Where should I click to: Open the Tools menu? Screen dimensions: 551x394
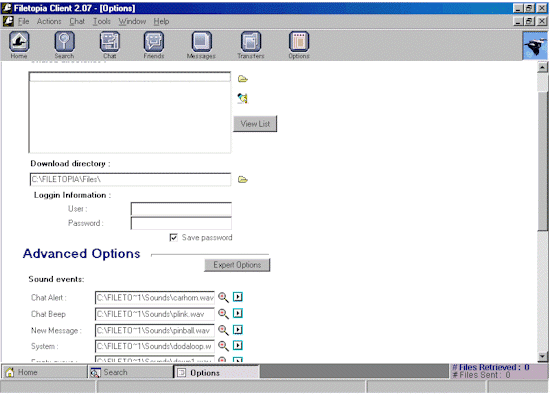tap(102, 21)
